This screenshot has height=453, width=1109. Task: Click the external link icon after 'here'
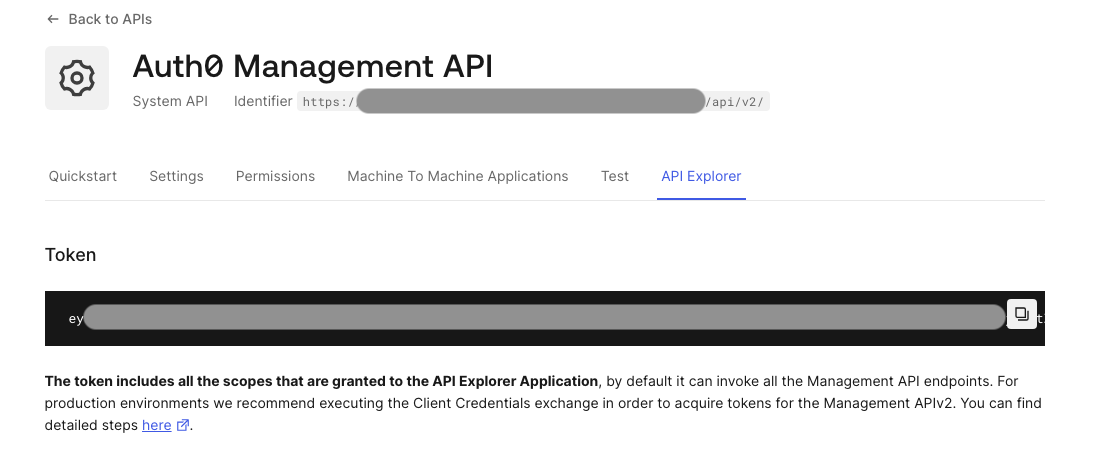tap(182, 425)
